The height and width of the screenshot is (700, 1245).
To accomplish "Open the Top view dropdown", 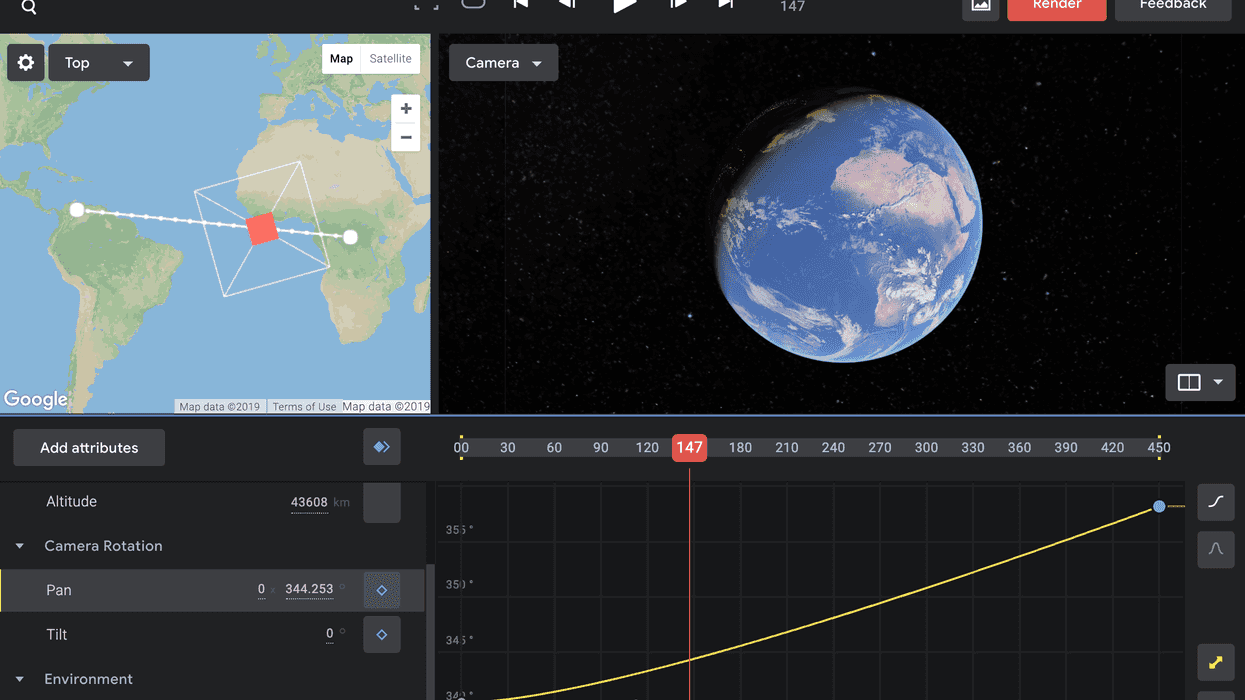I will pyautogui.click(x=99, y=63).
